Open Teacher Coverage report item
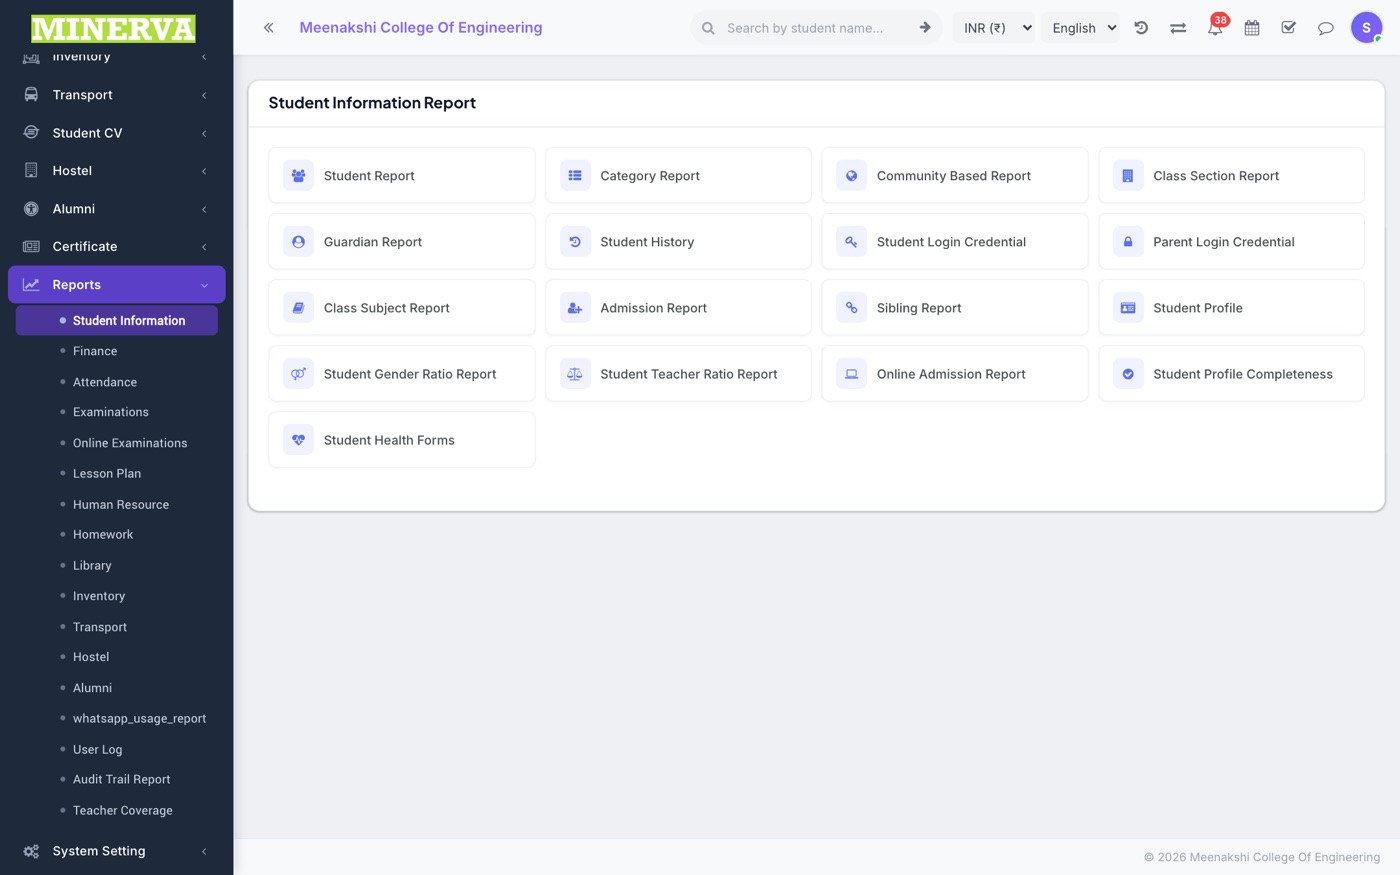 (123, 810)
